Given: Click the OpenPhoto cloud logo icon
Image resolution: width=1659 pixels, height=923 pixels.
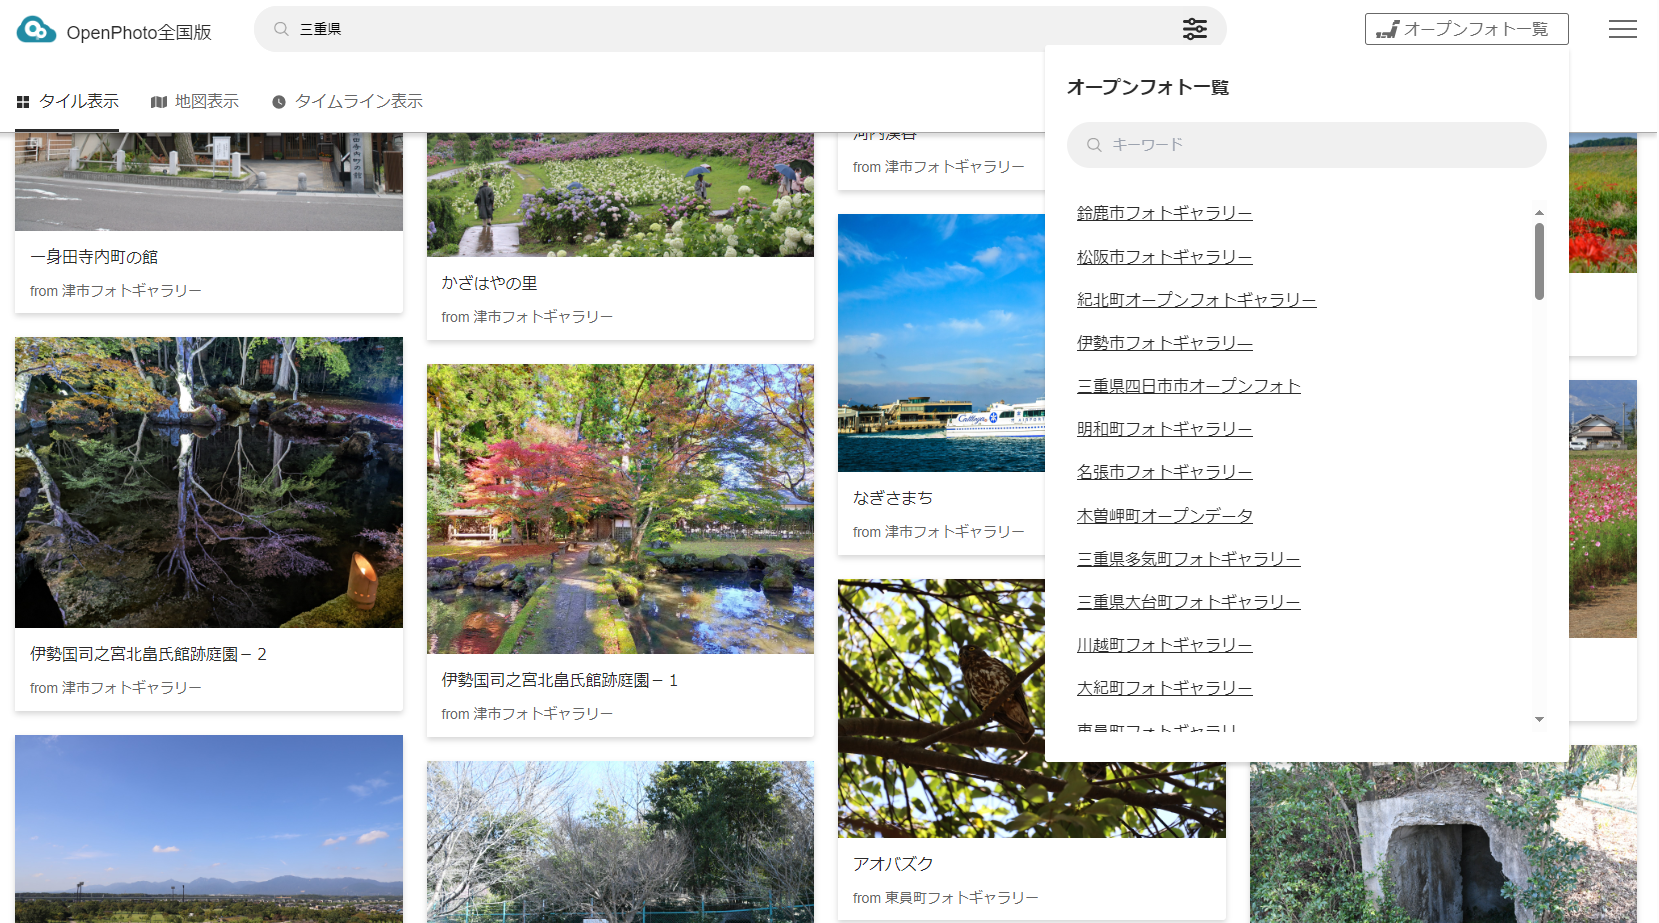Looking at the screenshot, I should (x=36, y=29).
